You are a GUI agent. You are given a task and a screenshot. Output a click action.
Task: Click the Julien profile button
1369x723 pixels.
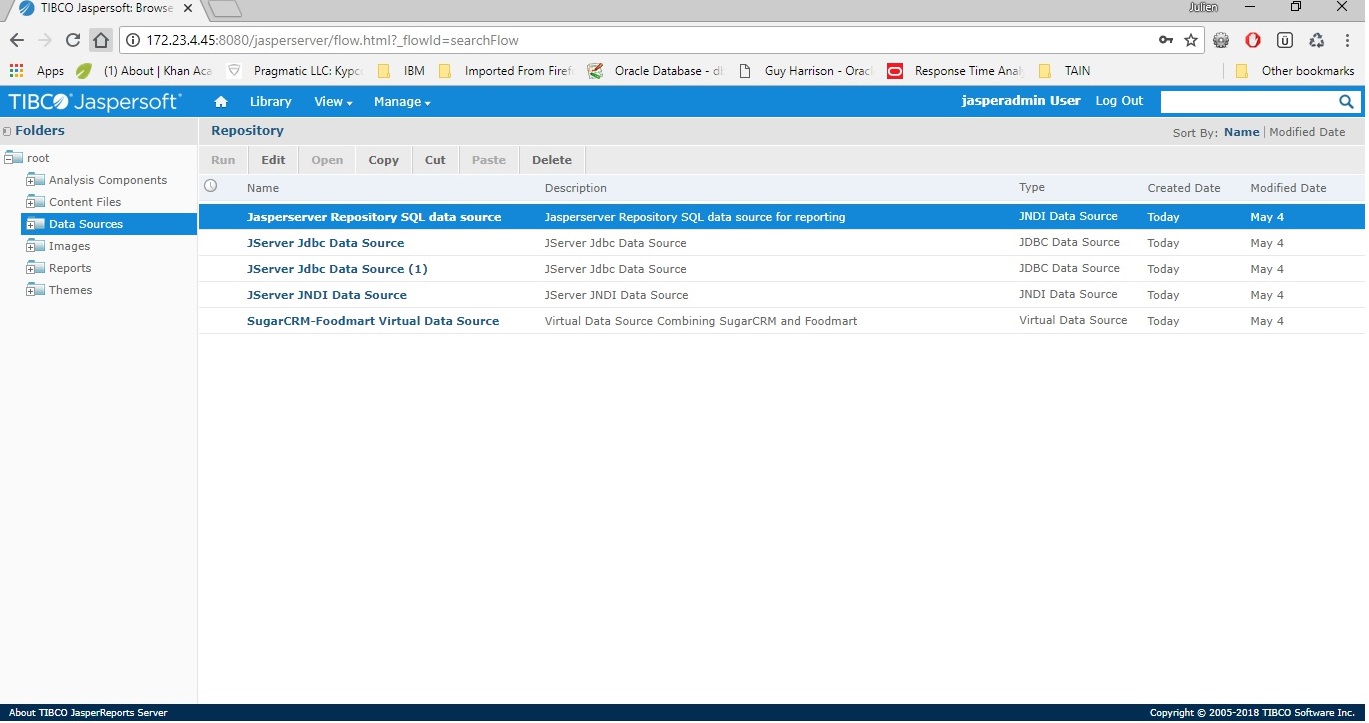pyautogui.click(x=1204, y=7)
